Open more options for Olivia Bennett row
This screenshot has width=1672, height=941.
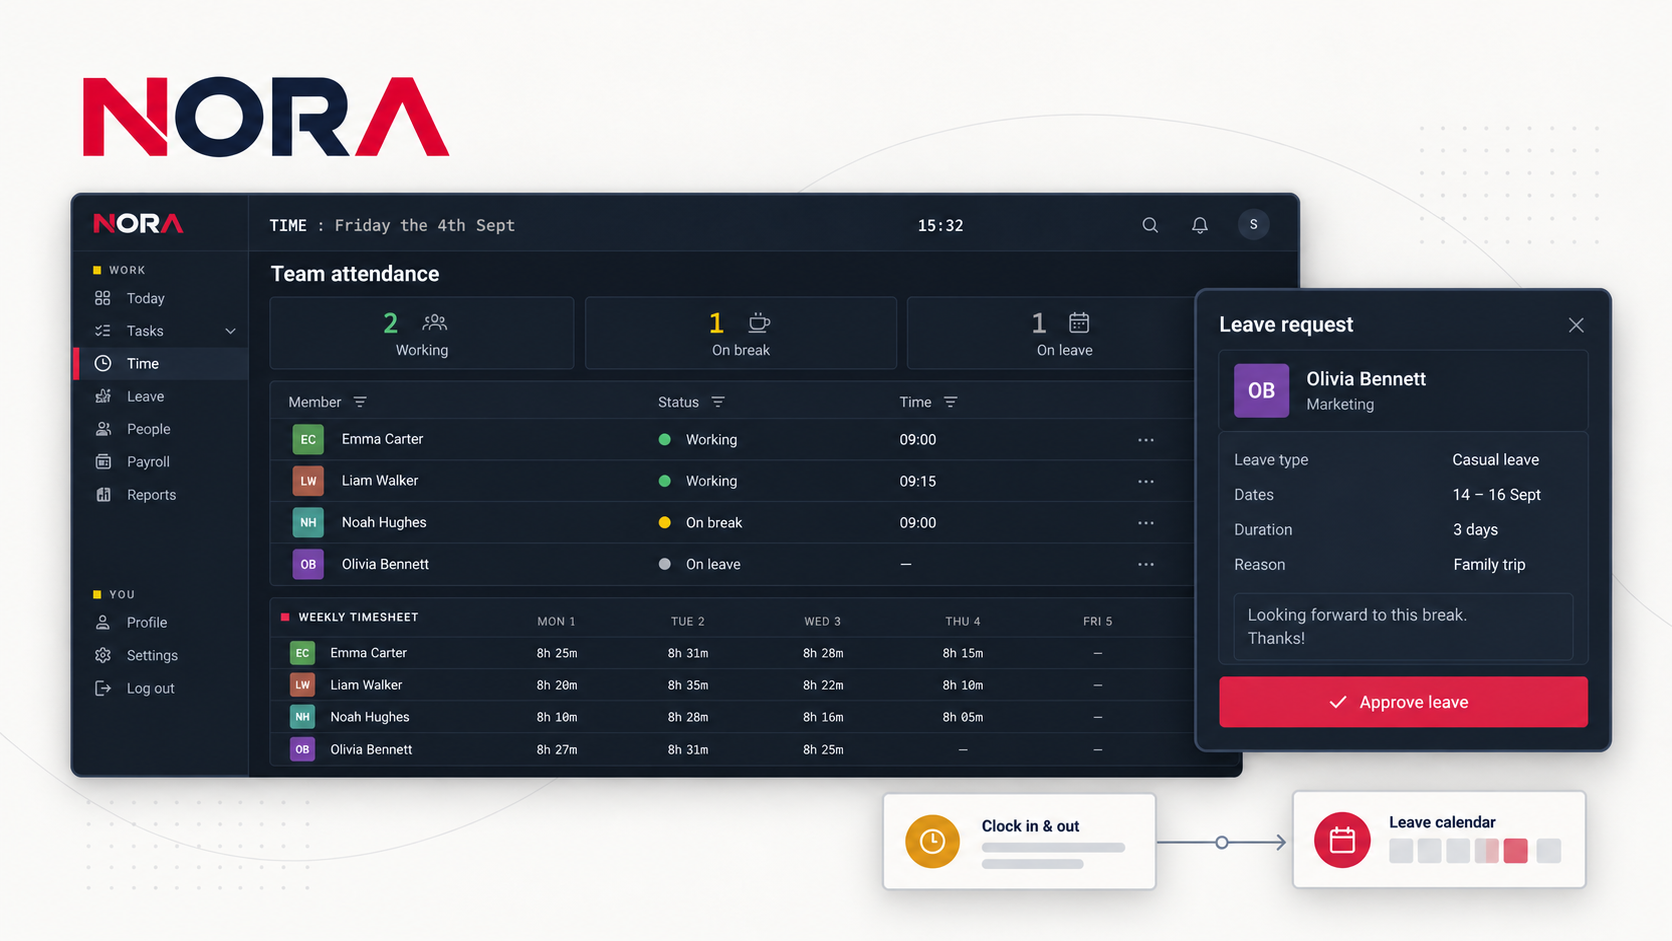coord(1146,564)
